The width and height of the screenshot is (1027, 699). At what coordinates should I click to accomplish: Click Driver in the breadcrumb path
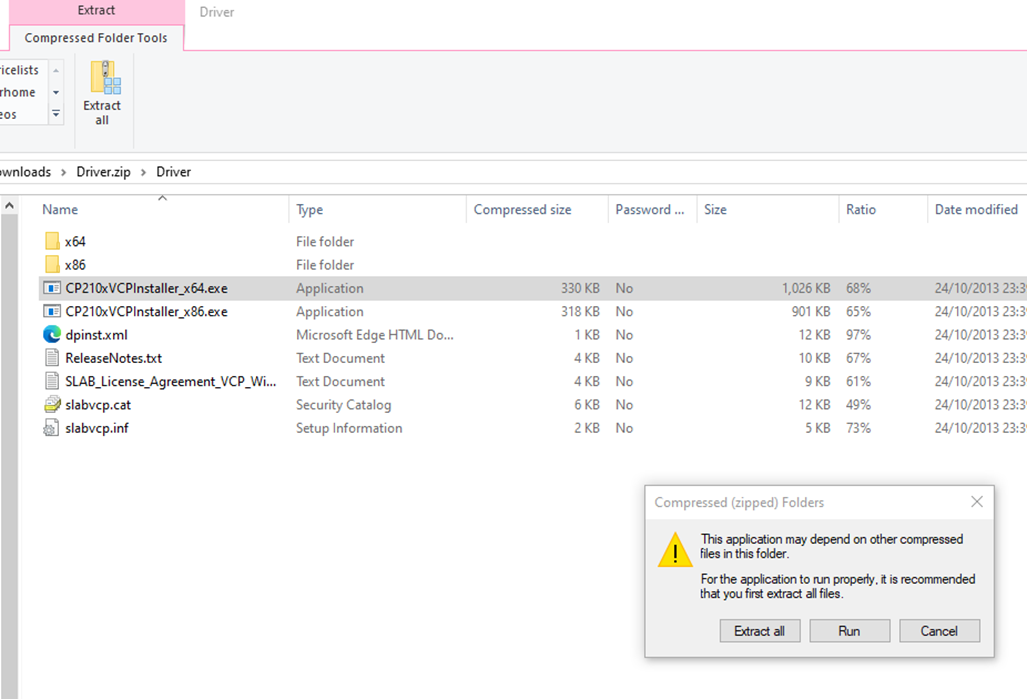click(x=174, y=172)
